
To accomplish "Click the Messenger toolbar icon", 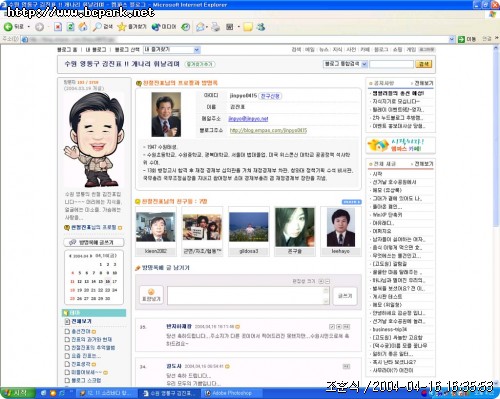I will [261, 27].
